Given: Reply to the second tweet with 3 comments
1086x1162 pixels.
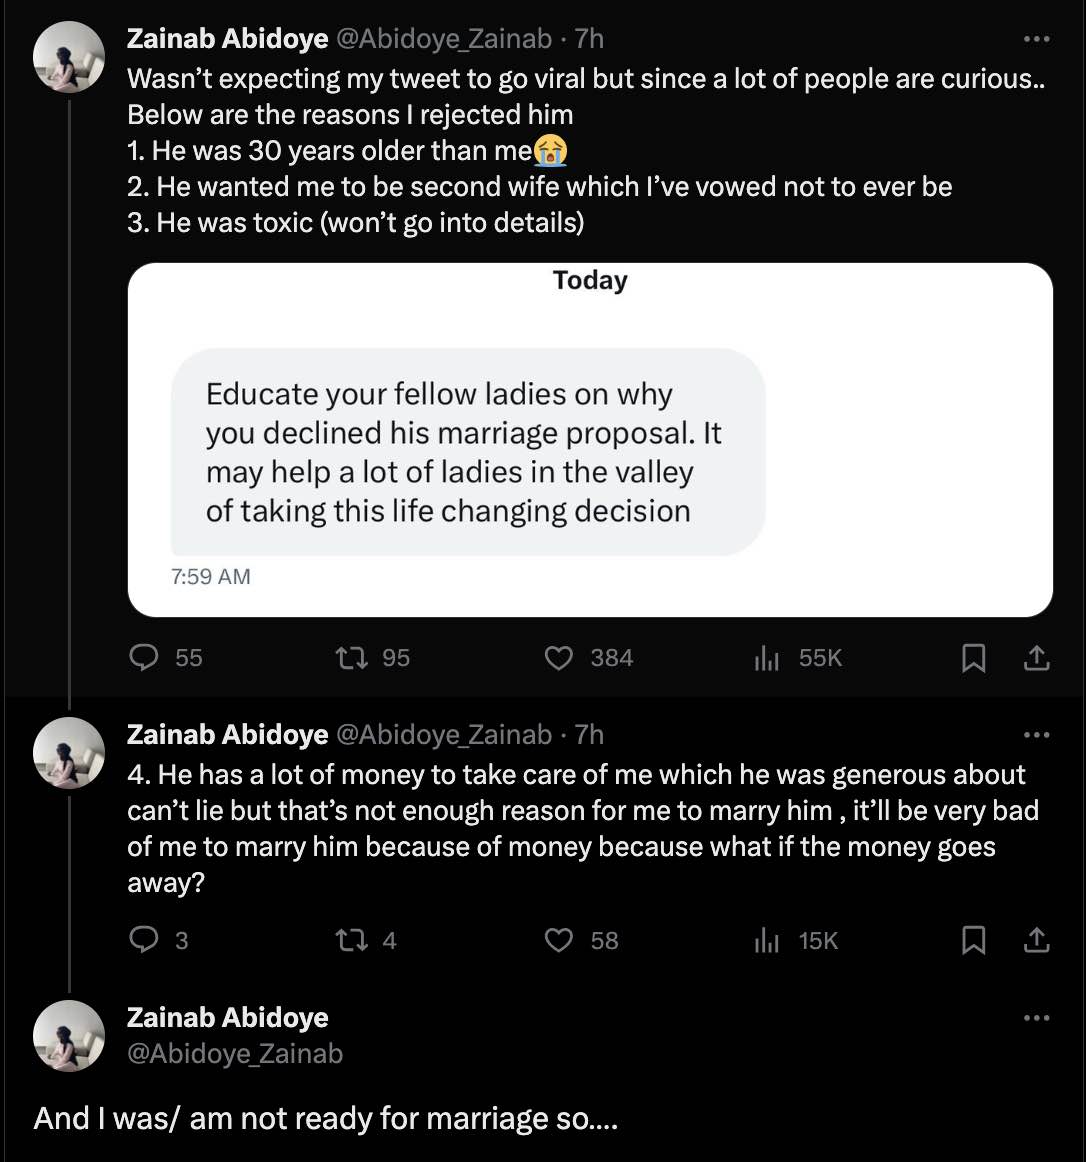Looking at the screenshot, I should tap(146, 940).
